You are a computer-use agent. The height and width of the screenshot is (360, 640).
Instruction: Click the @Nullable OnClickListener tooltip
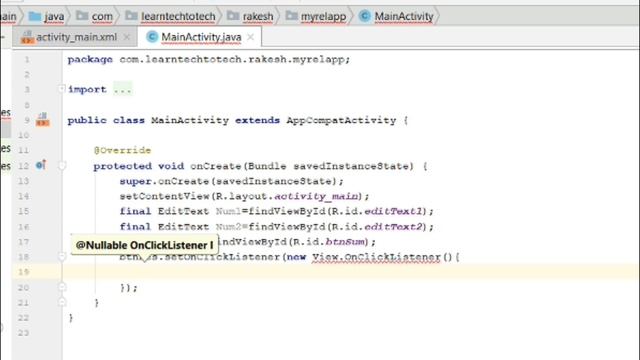pos(144,245)
